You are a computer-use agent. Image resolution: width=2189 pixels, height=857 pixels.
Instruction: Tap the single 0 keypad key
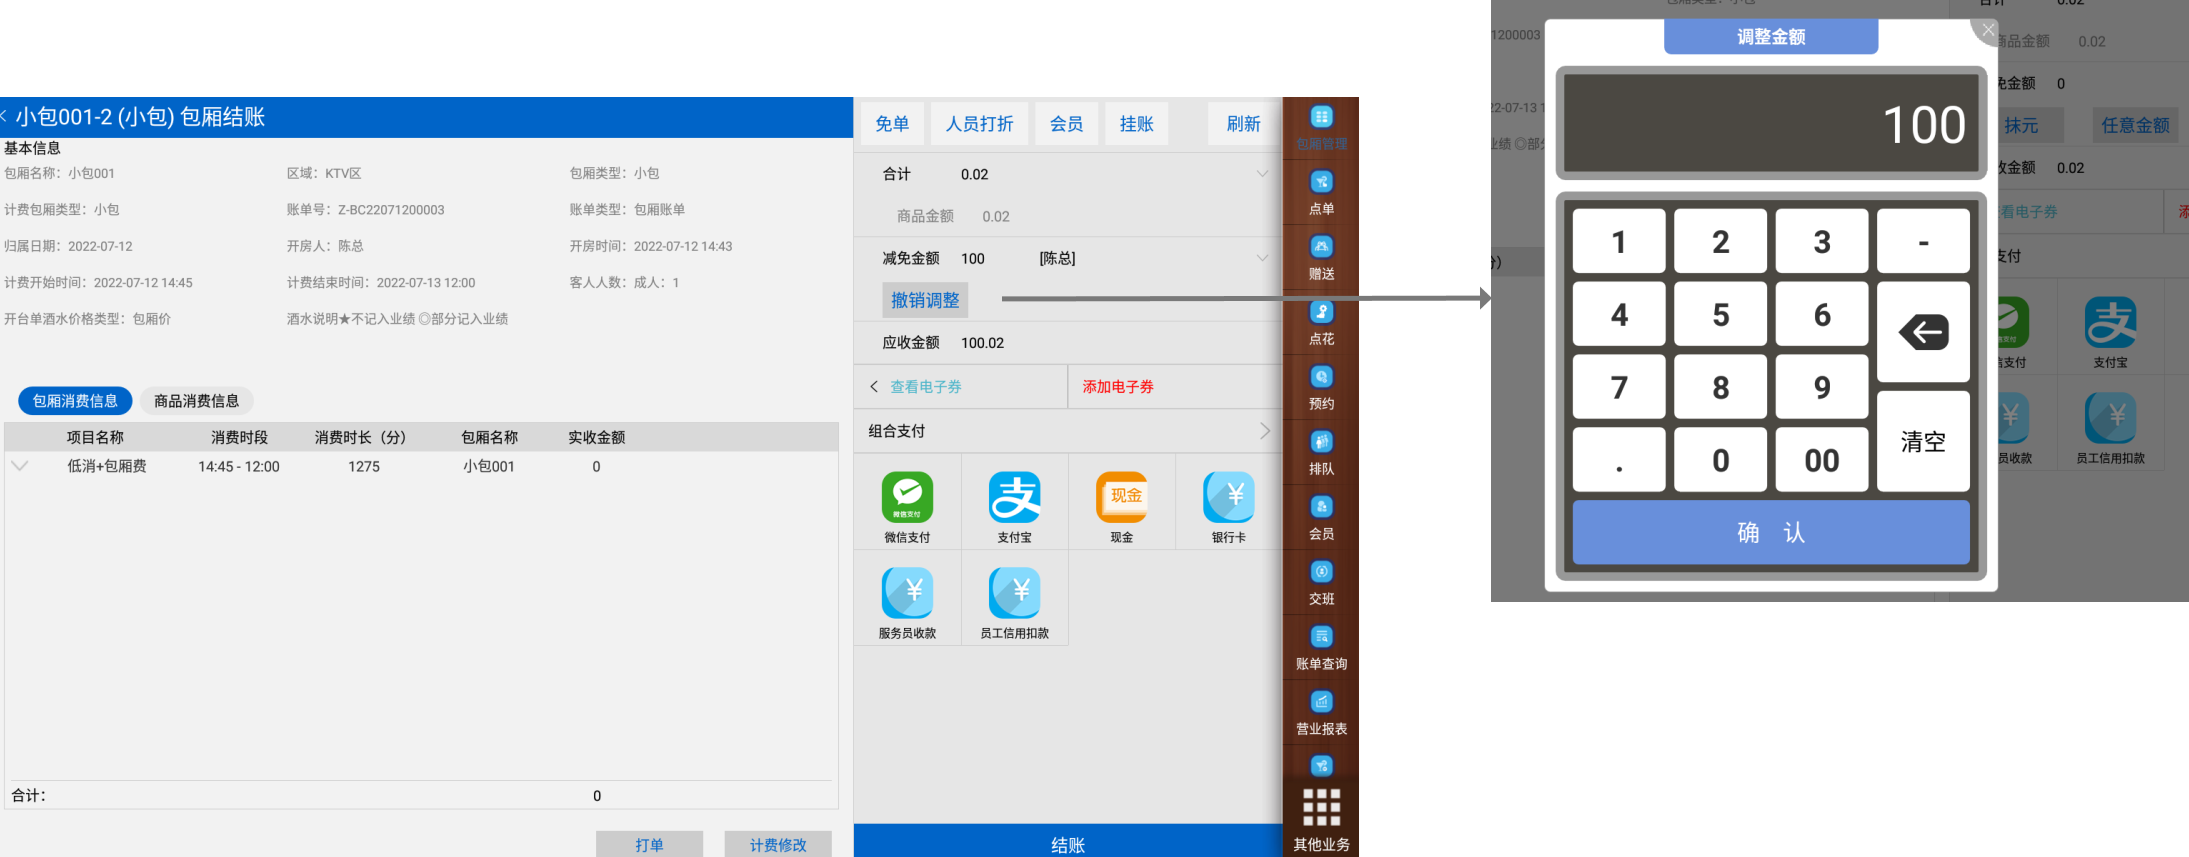[1720, 460]
